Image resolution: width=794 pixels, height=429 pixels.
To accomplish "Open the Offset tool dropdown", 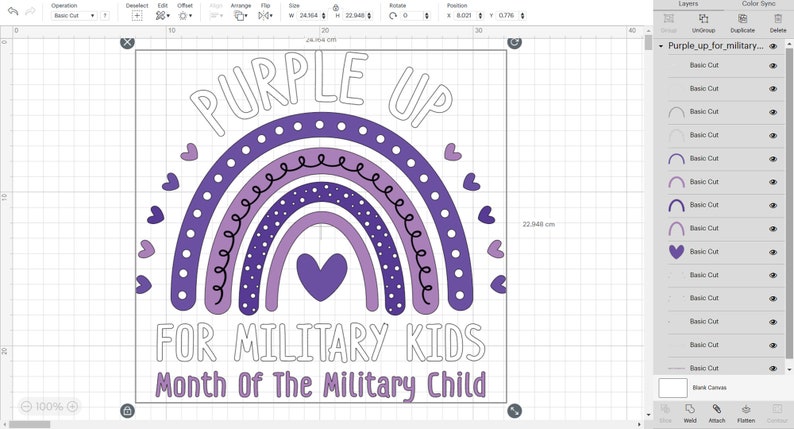I will click(185, 16).
